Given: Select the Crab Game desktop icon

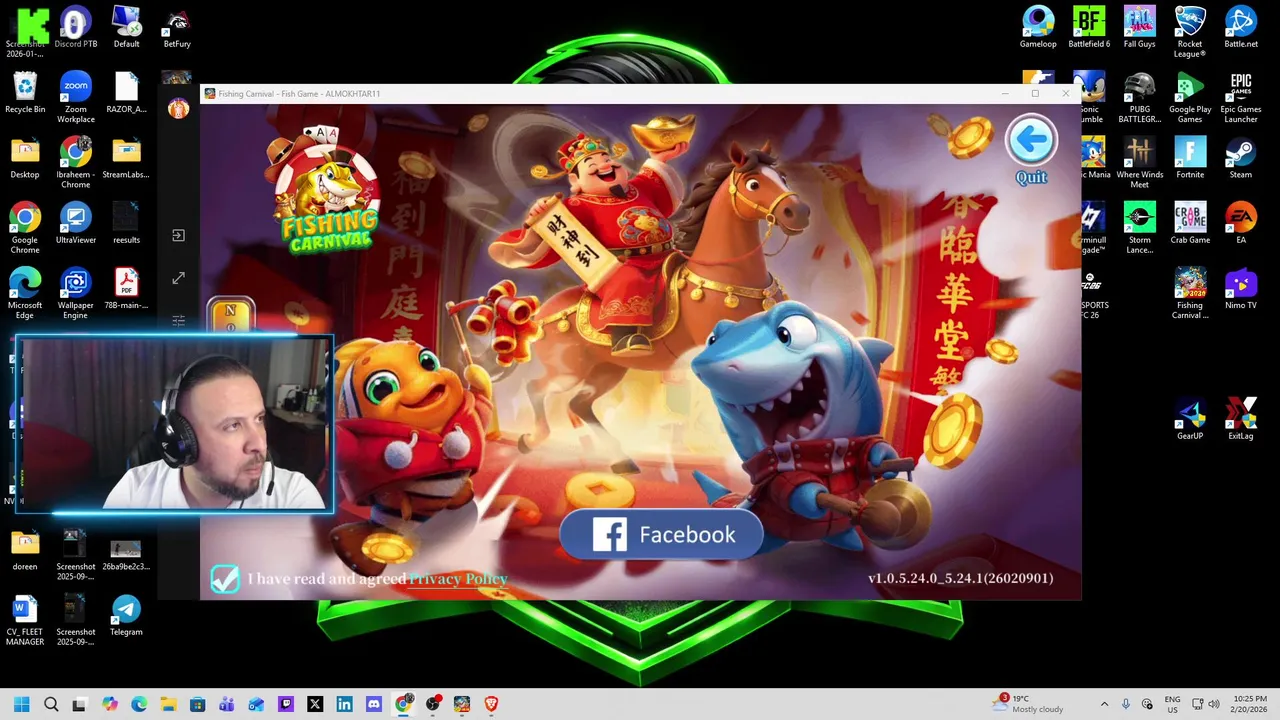Looking at the screenshot, I should coord(1190,223).
